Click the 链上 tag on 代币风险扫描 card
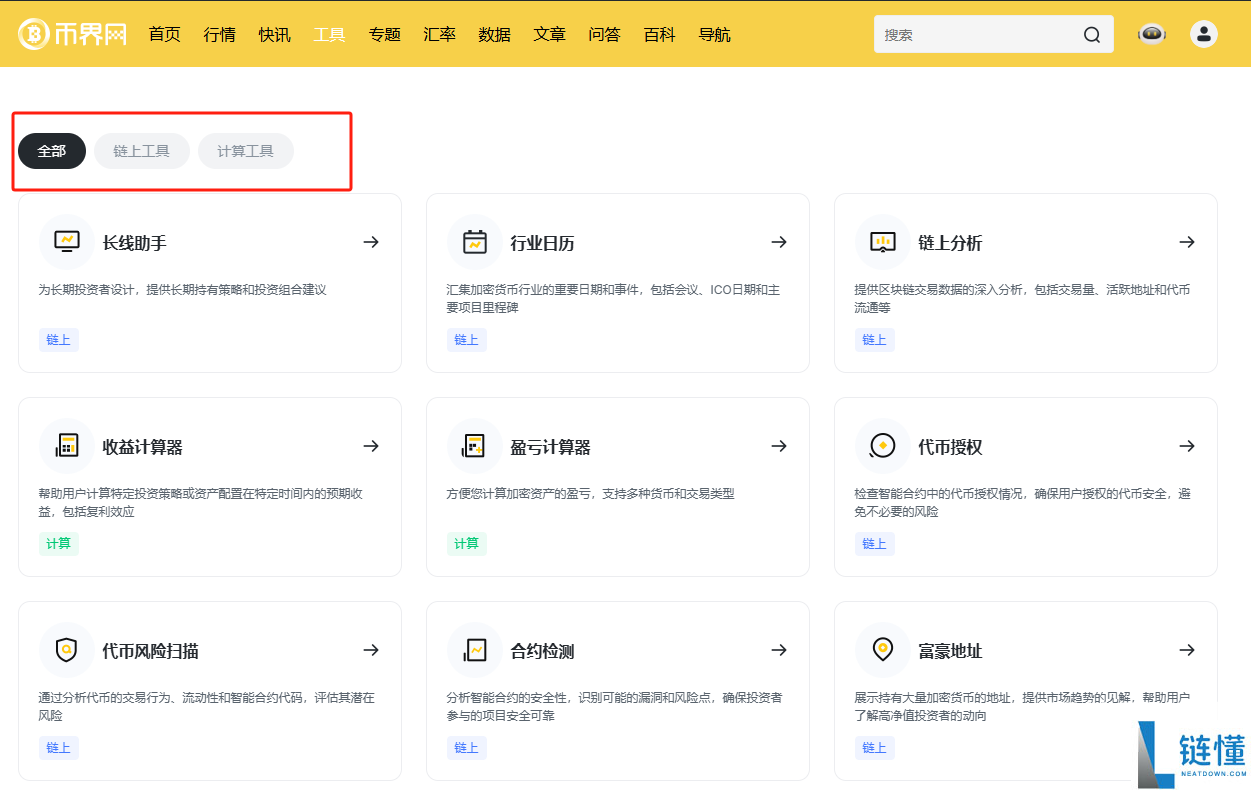Viewport: 1251px width, 790px height. point(59,747)
